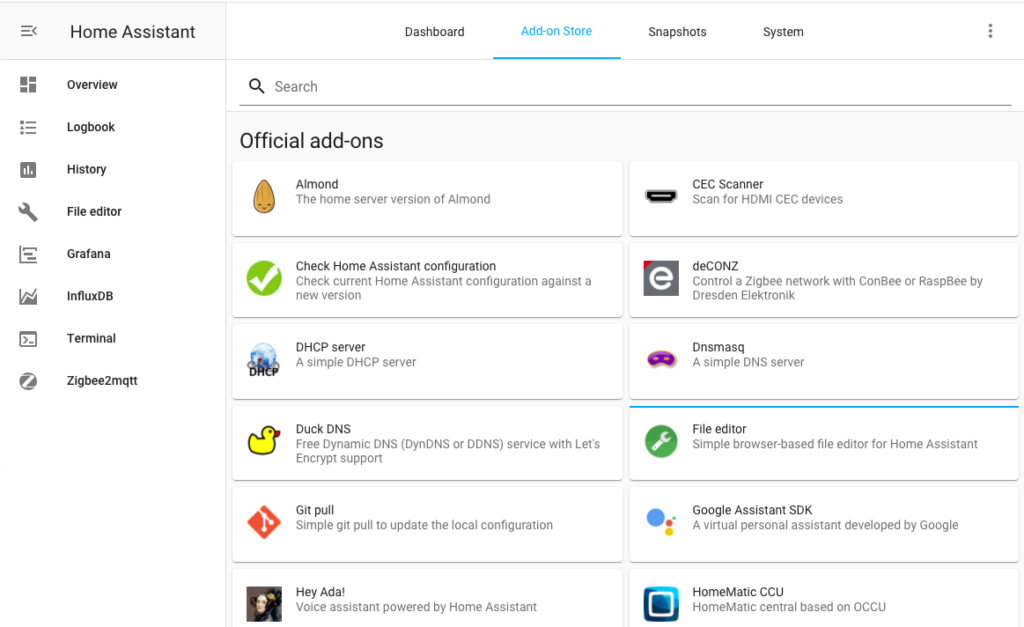The width and height of the screenshot is (1024, 627).
Task: Click "A simple DHCP server" description
Action: [356, 362]
